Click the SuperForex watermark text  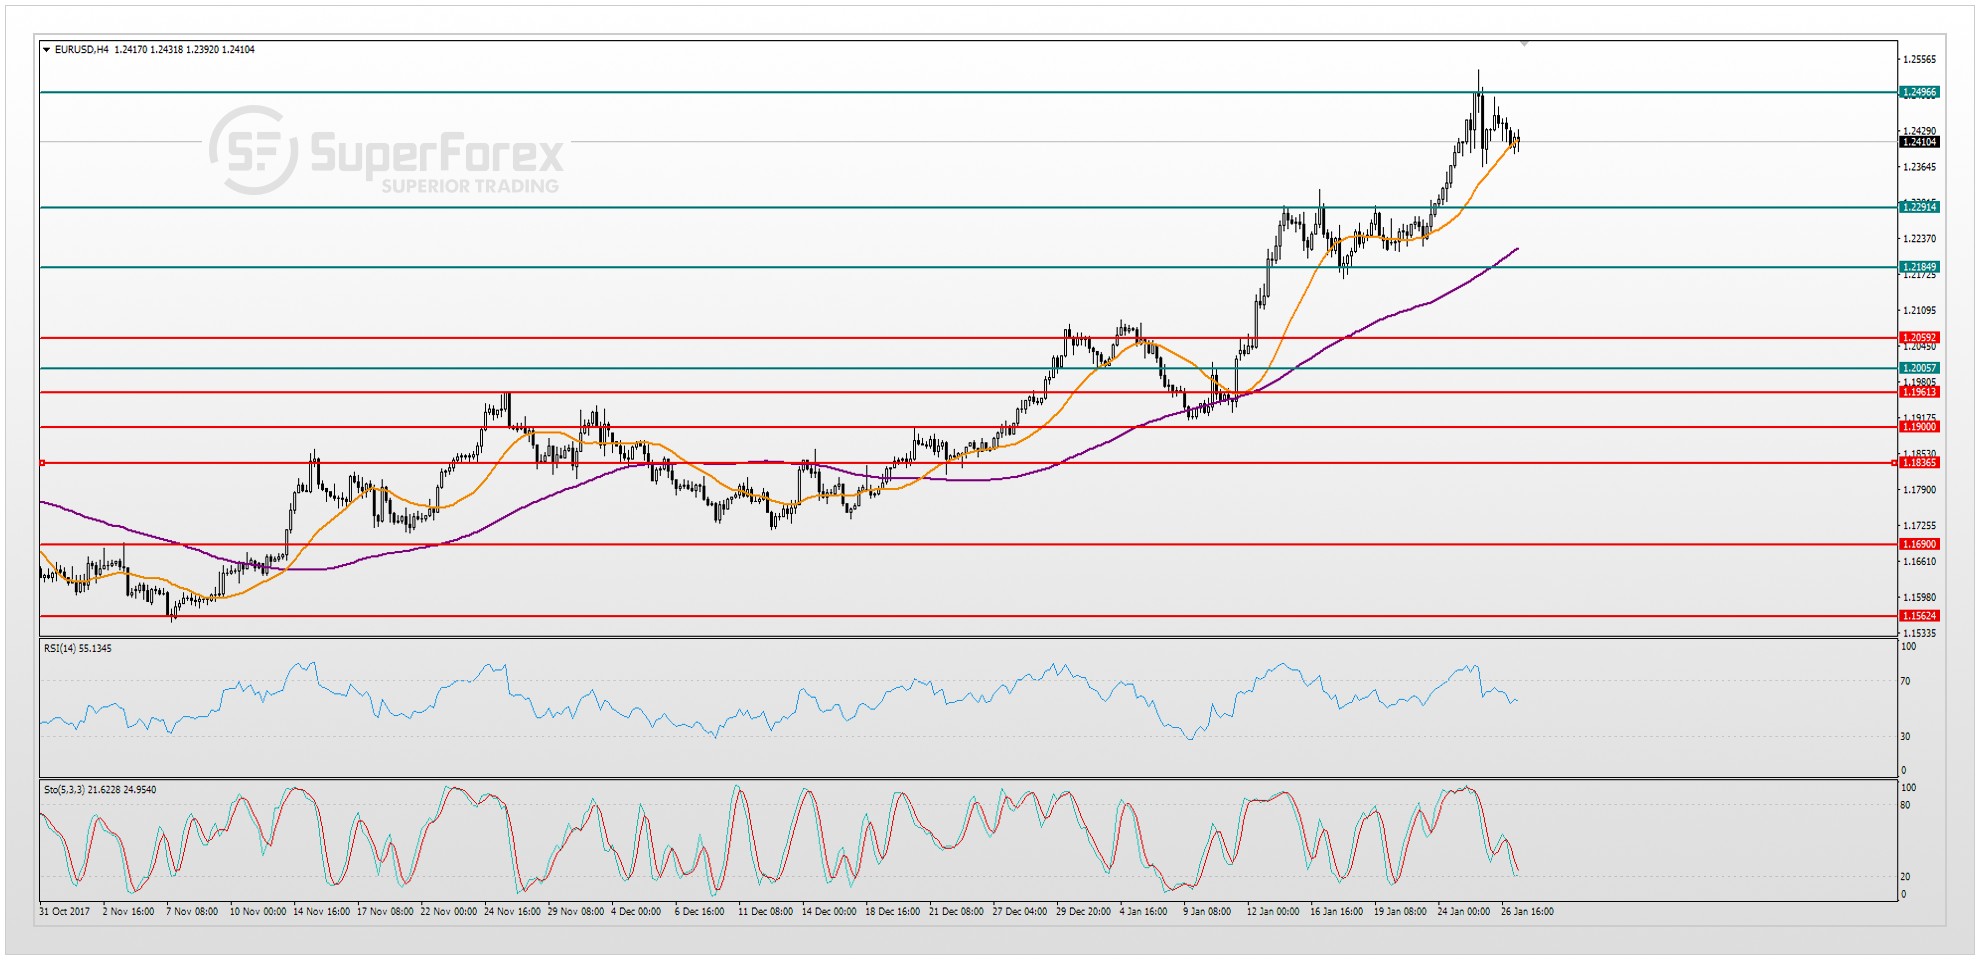[x=437, y=155]
